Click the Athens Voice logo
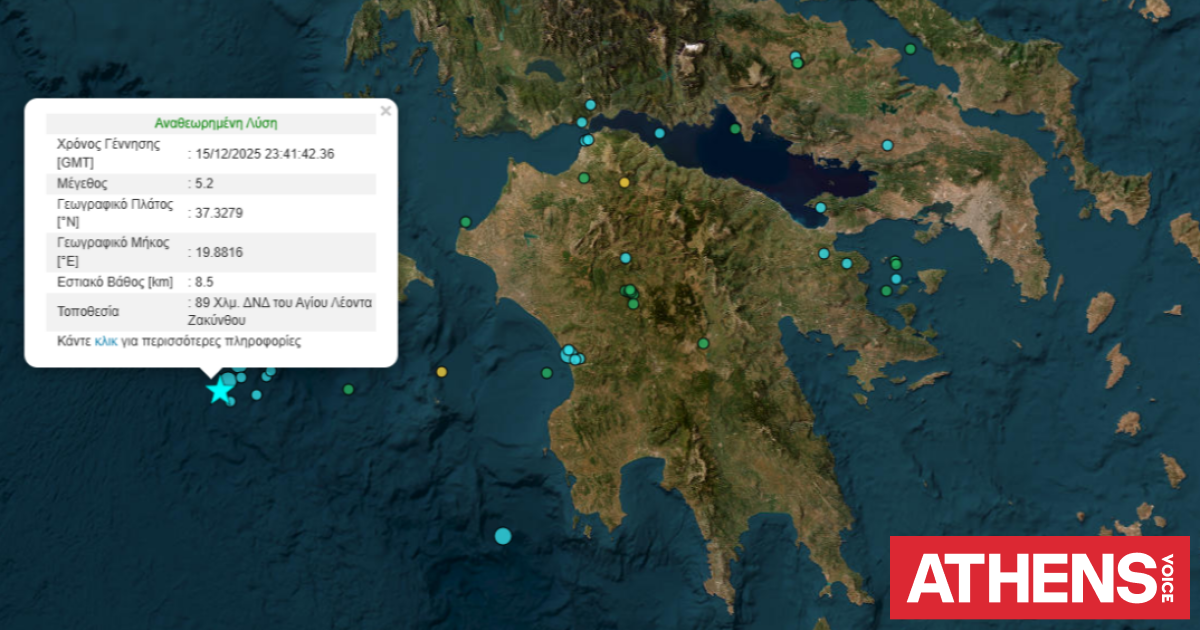Image resolution: width=1200 pixels, height=630 pixels. pos(1040,577)
